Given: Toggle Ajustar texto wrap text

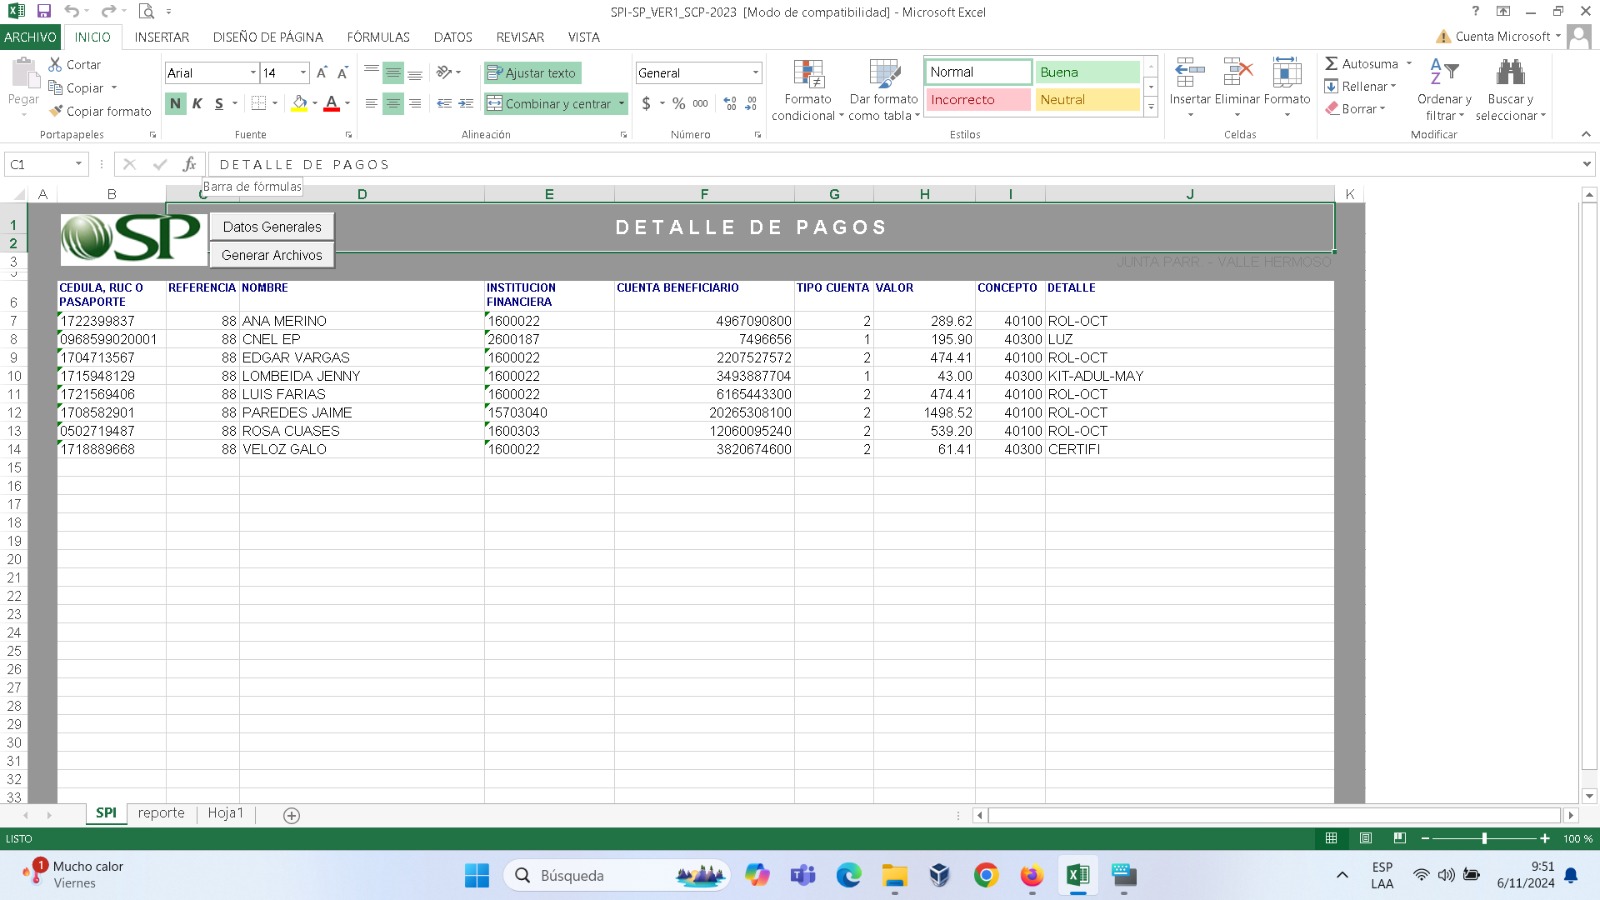Looking at the screenshot, I should [x=532, y=73].
